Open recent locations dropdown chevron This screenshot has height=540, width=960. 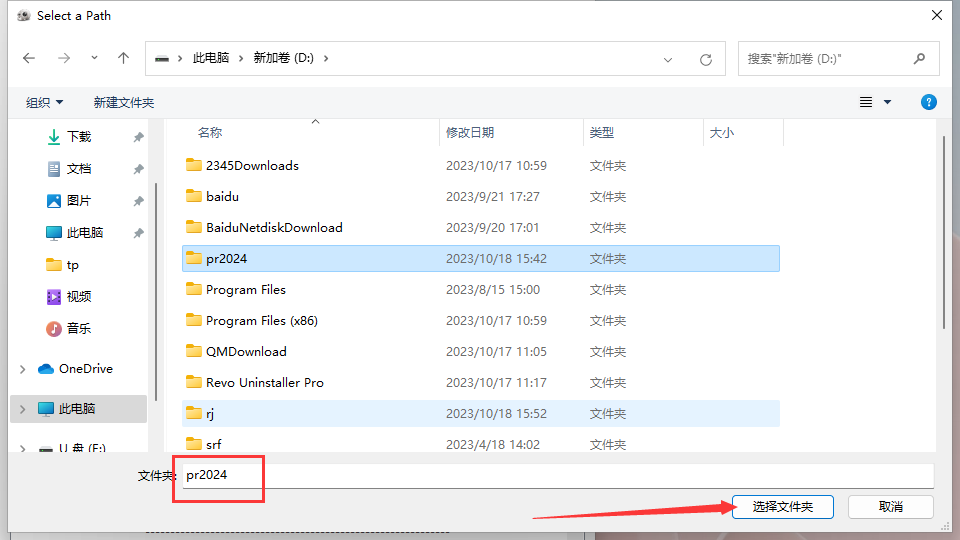(94, 58)
